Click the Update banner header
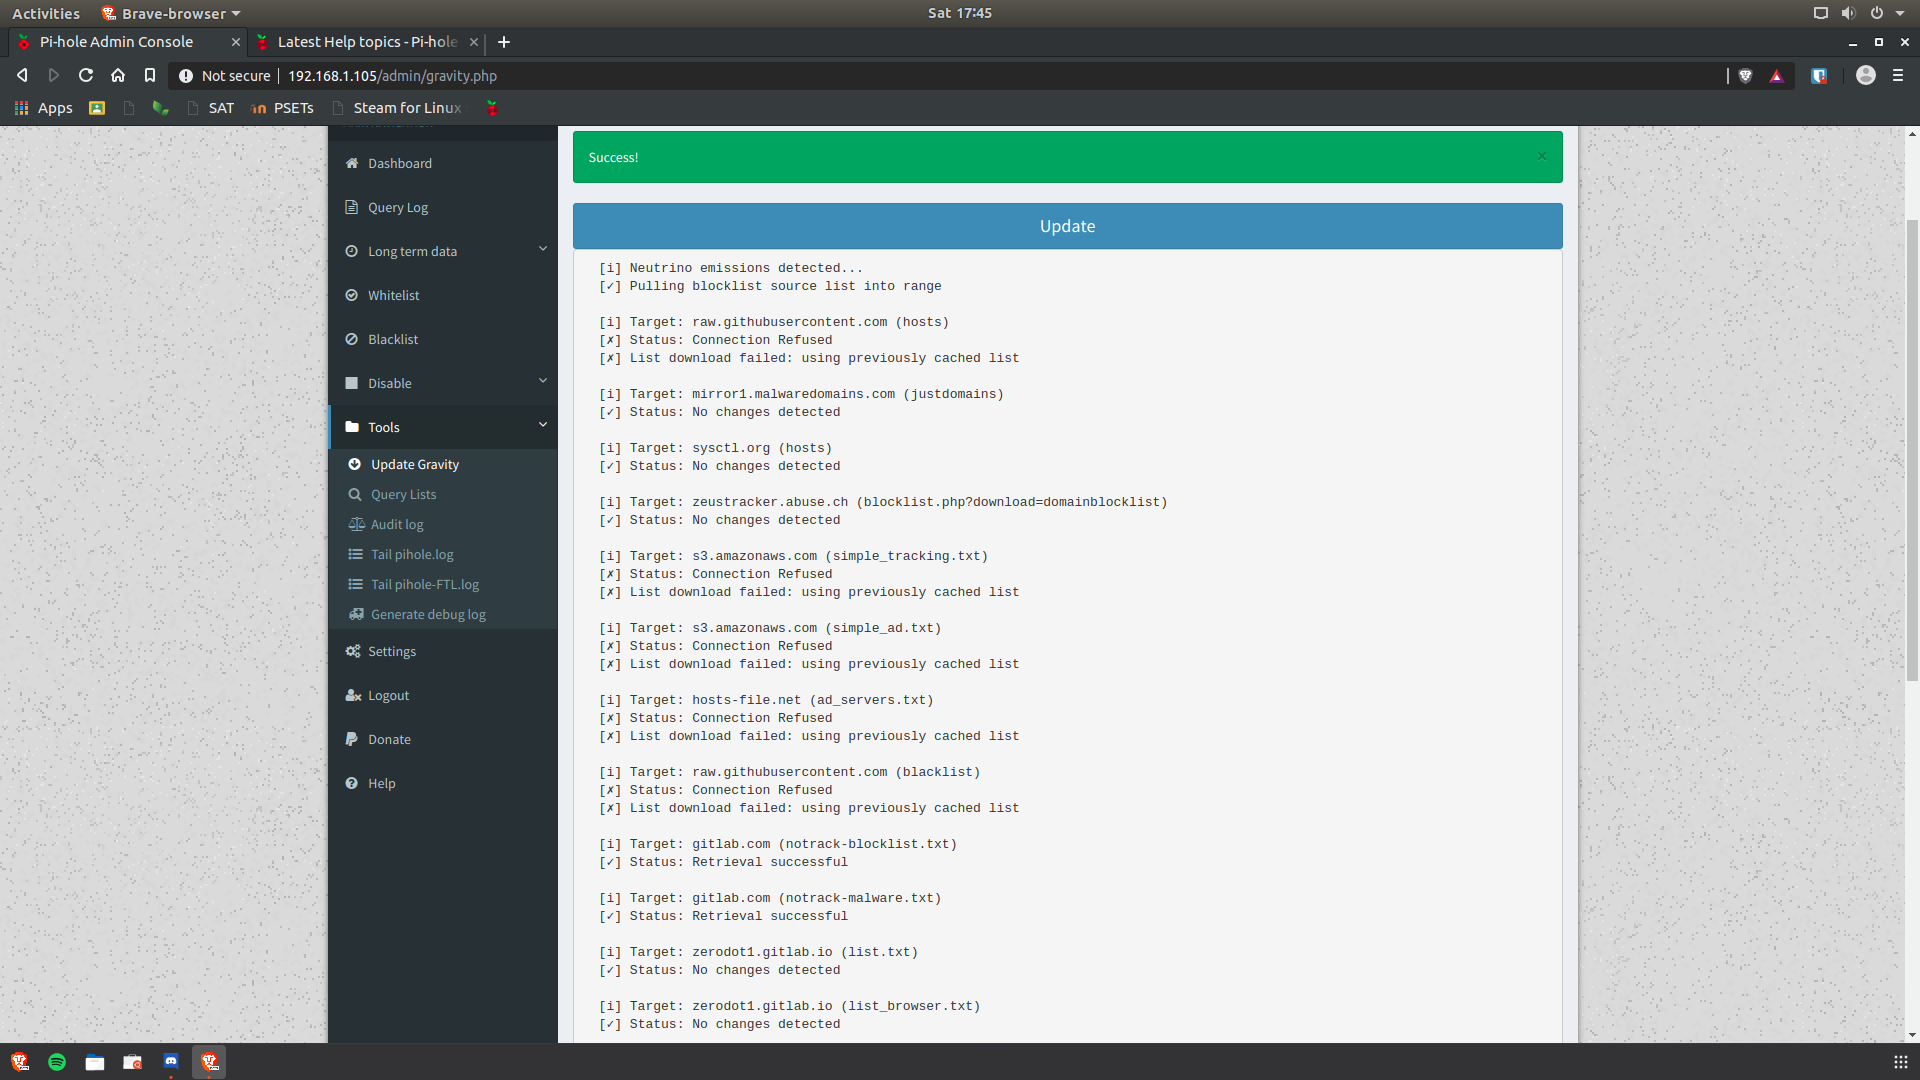Image resolution: width=1920 pixels, height=1080 pixels. (1066, 226)
